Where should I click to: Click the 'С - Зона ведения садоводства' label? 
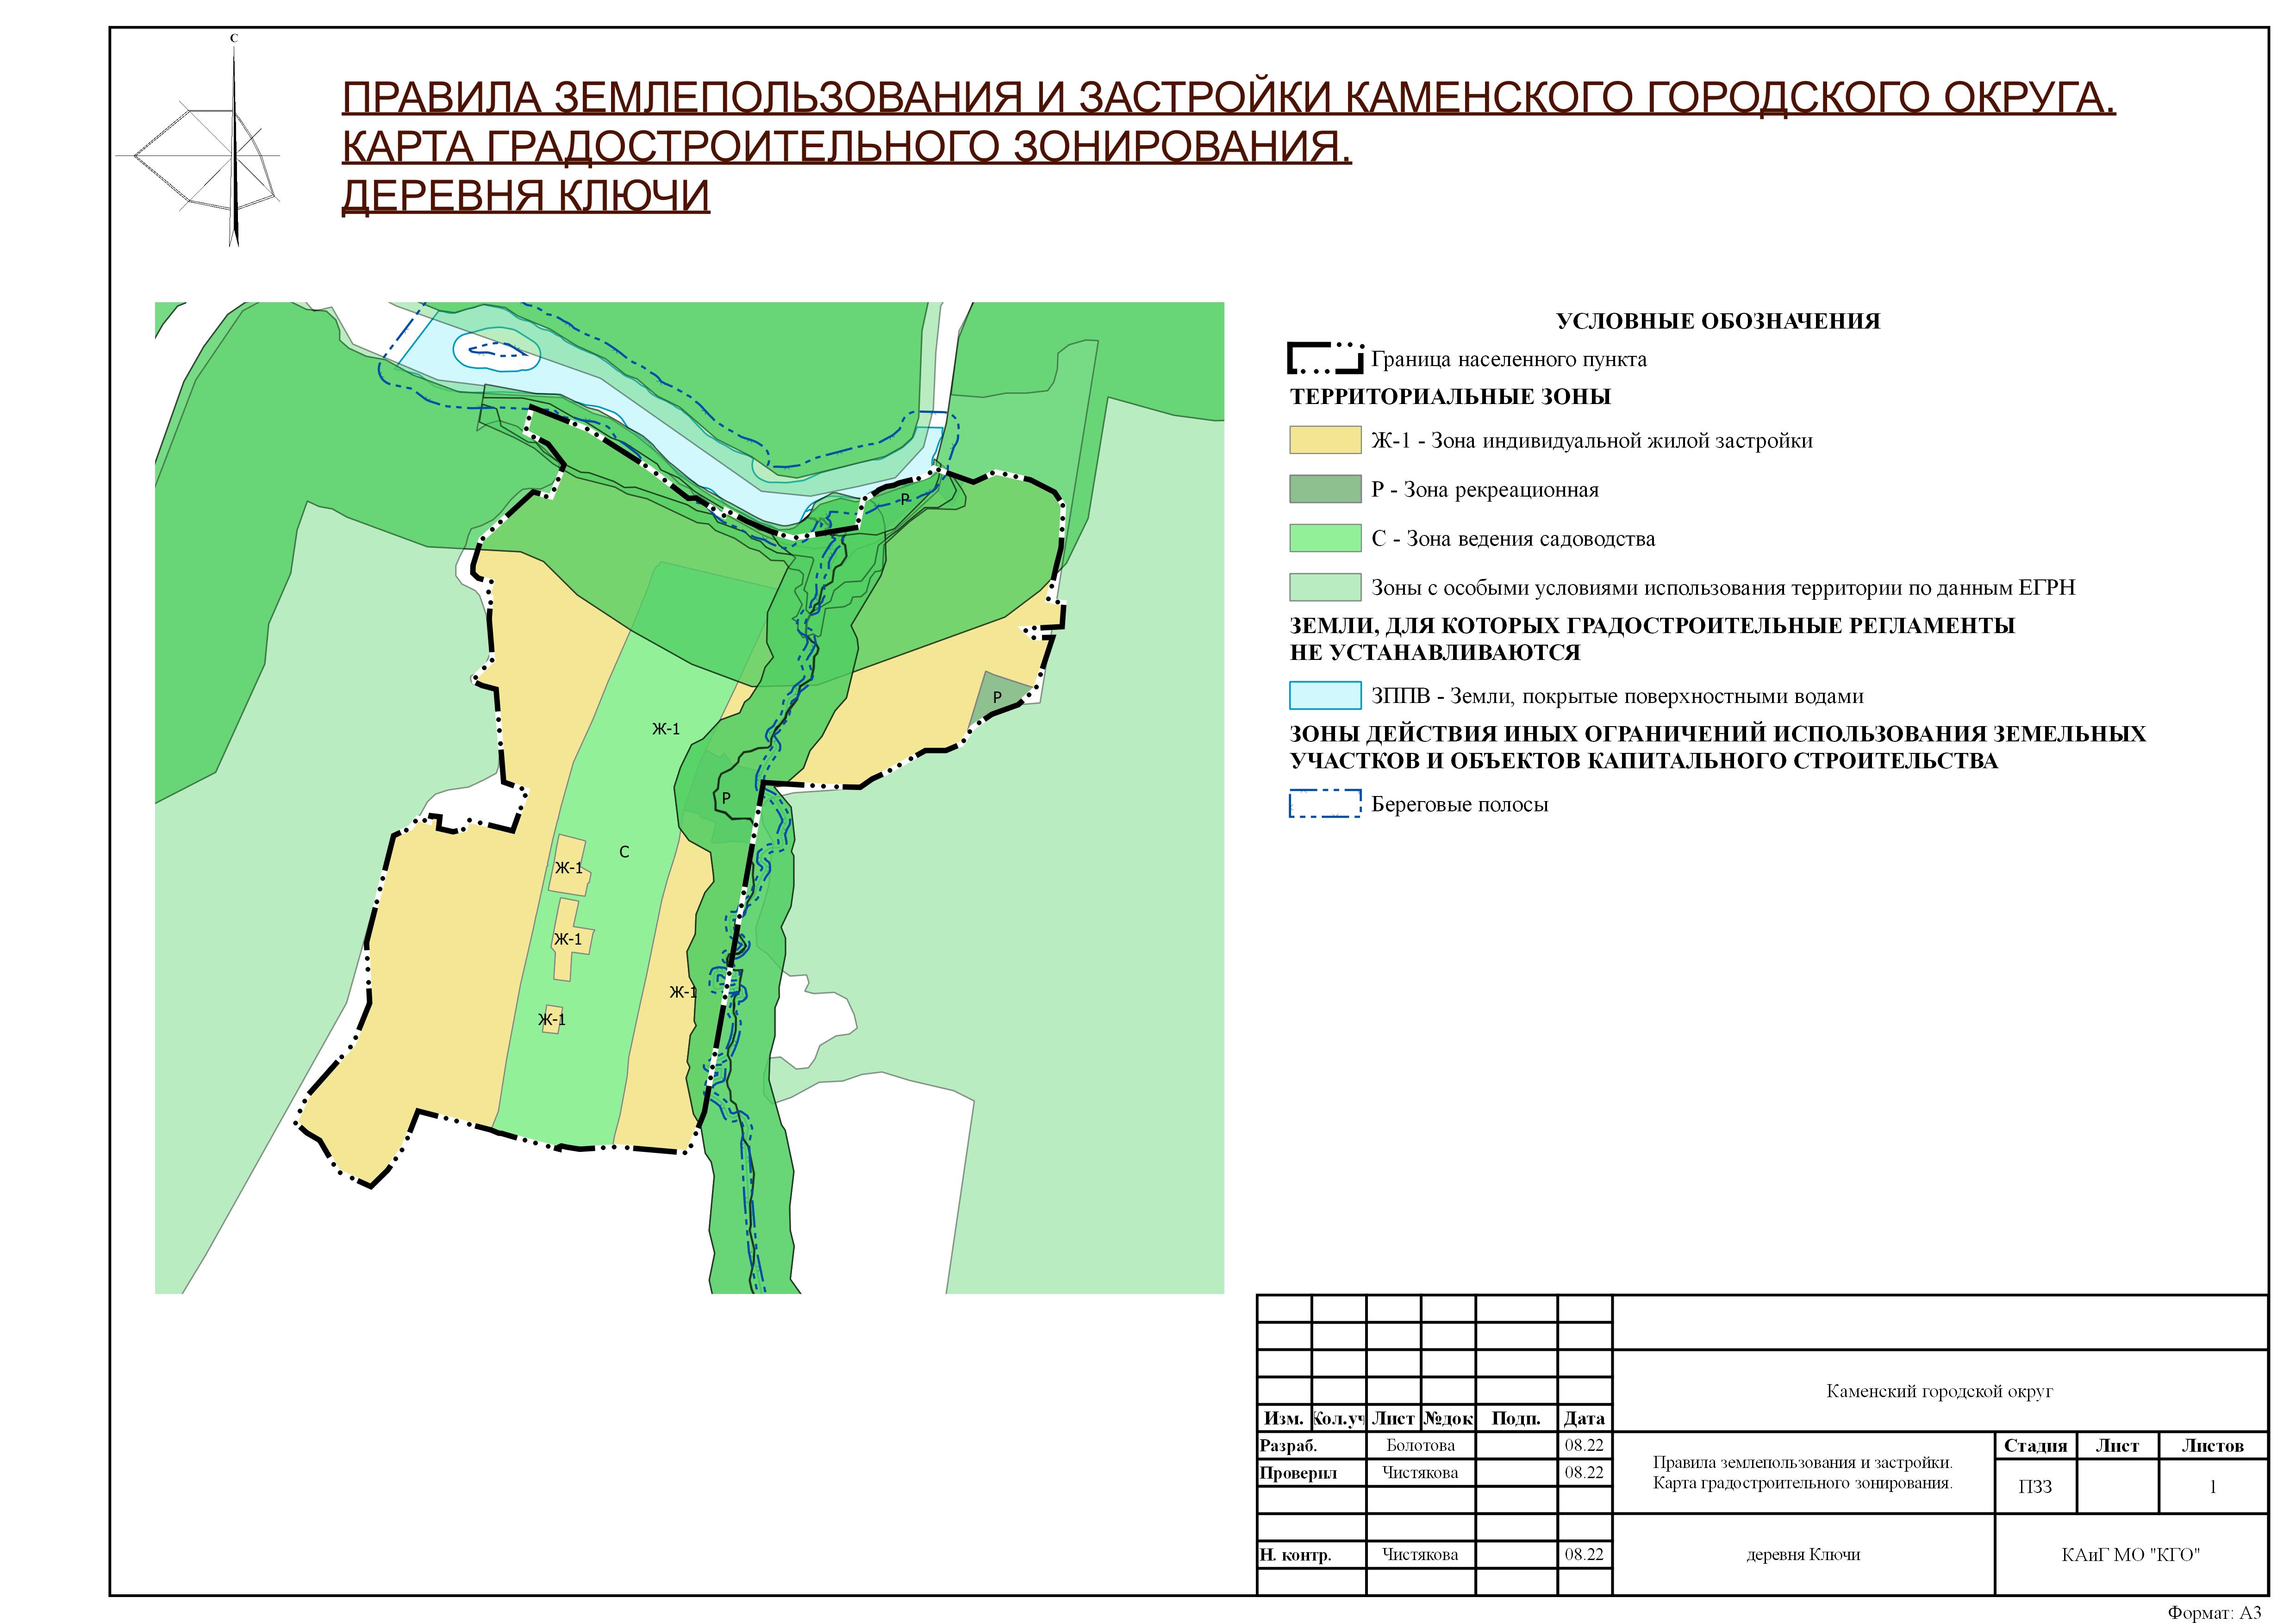click(x=1513, y=539)
